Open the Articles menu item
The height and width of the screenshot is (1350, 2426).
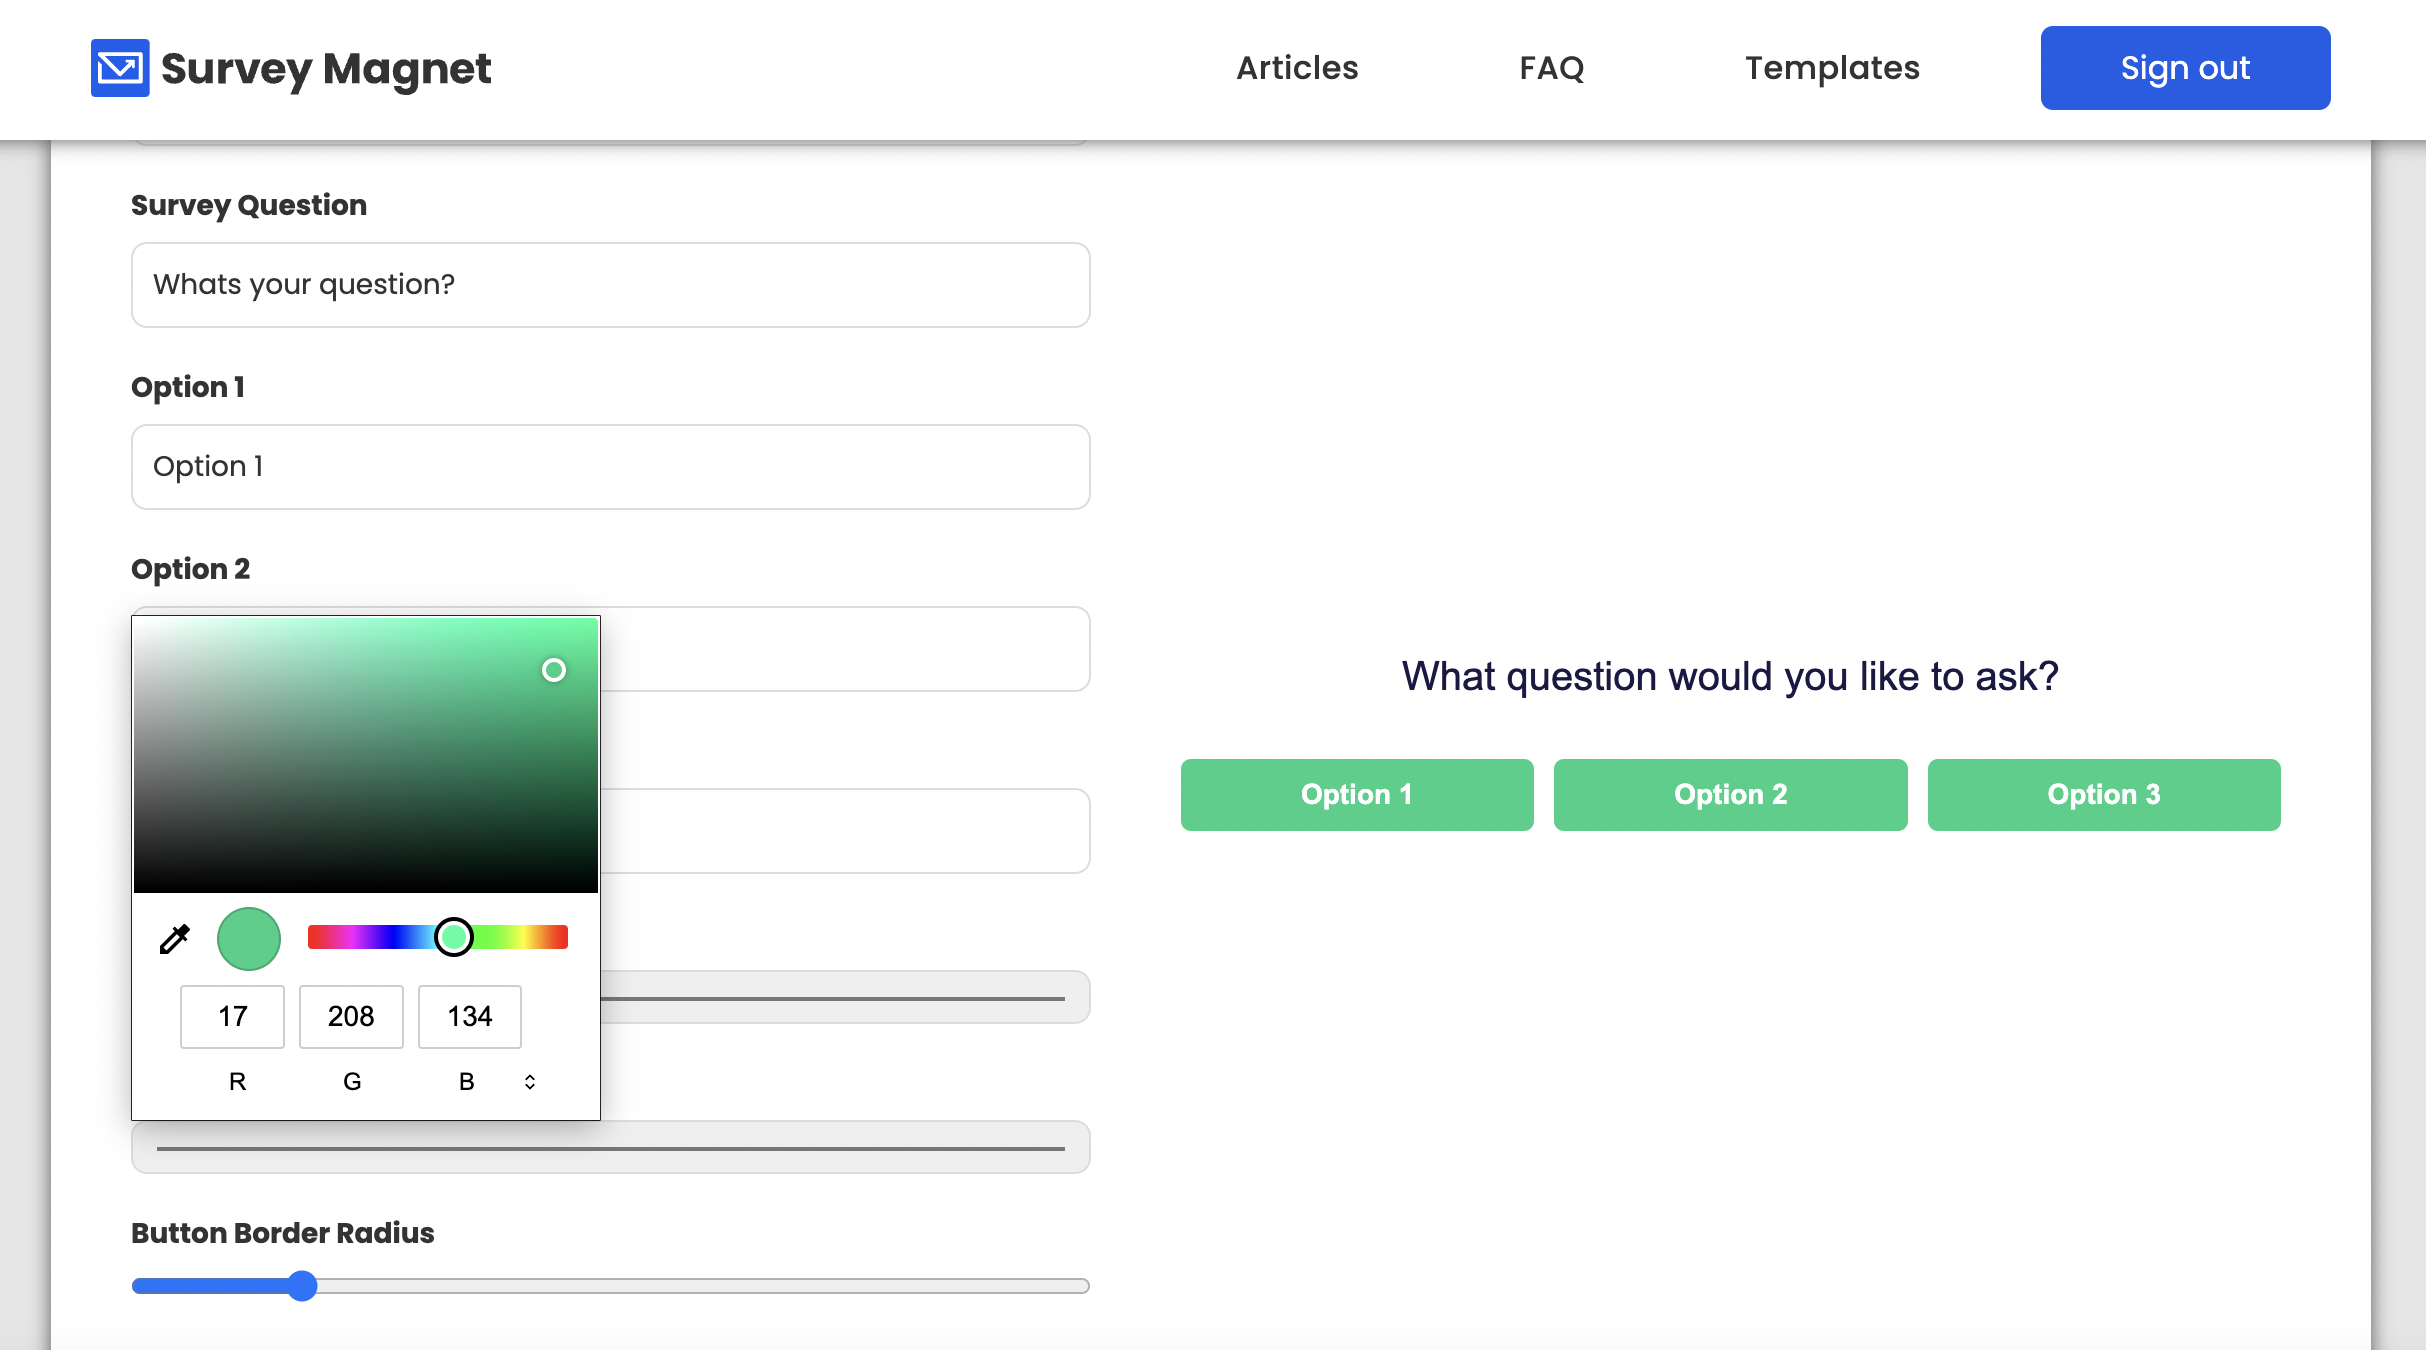point(1297,68)
